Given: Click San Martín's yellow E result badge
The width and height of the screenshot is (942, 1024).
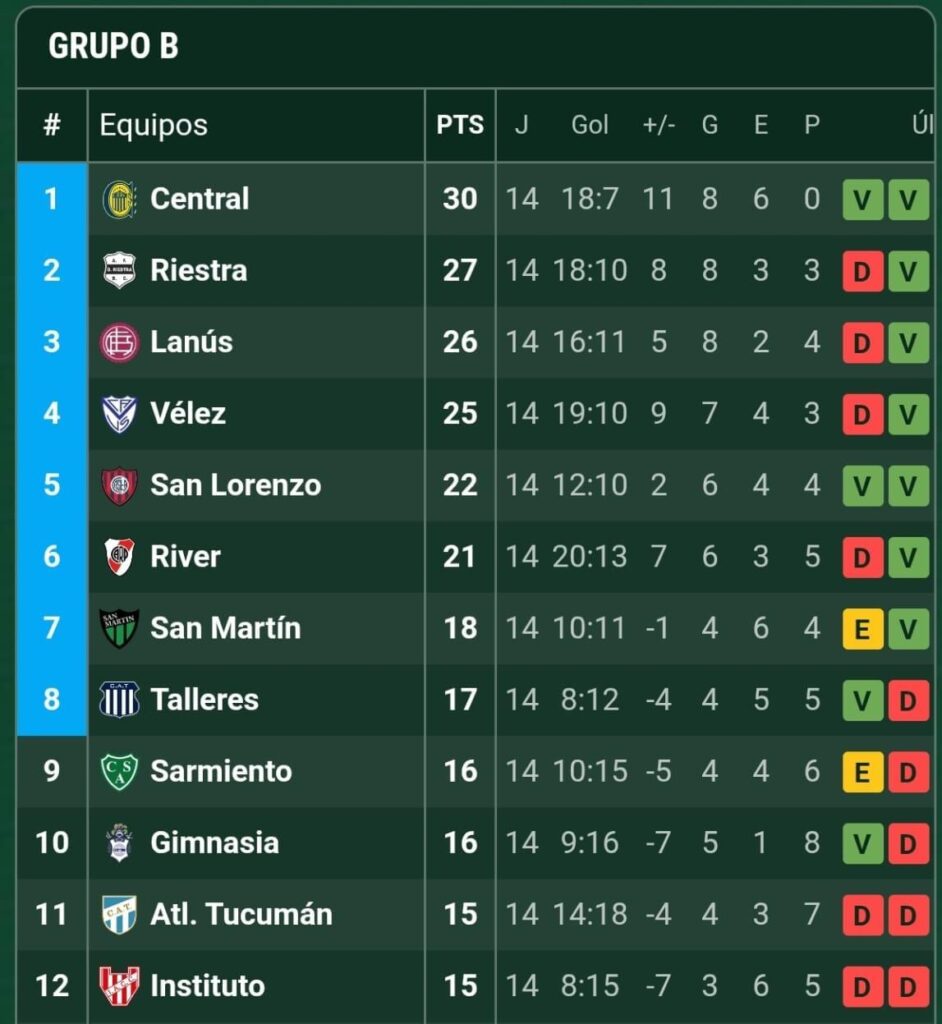Looking at the screenshot, I should [863, 629].
